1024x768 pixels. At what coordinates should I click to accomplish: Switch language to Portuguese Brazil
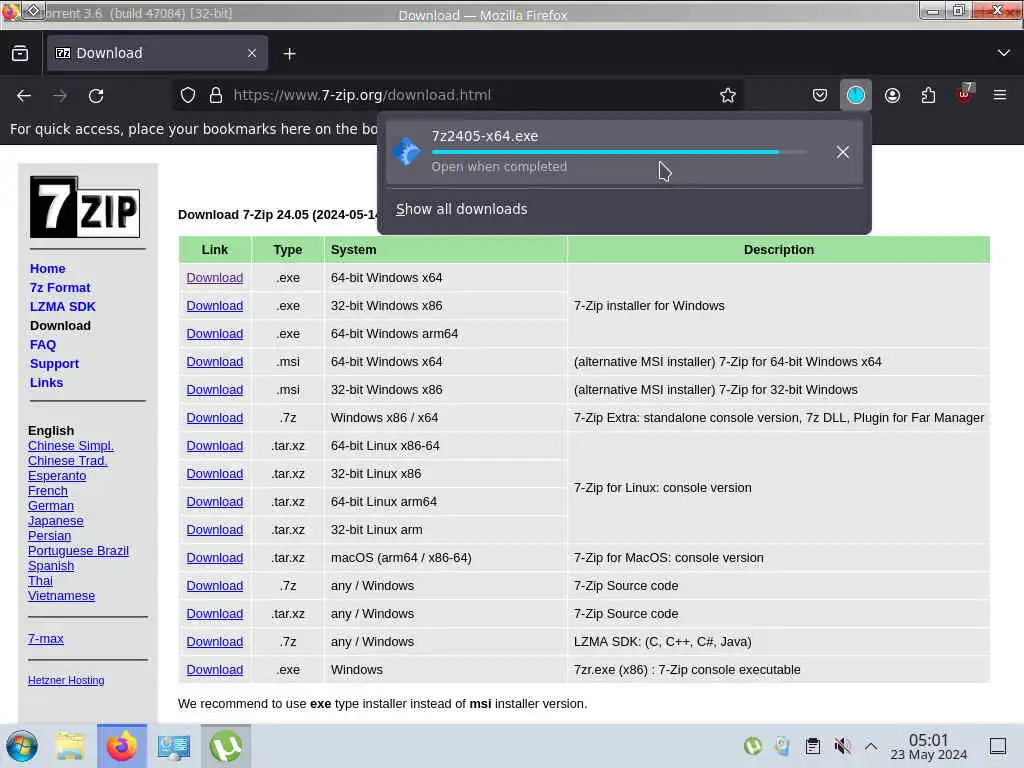[78, 551]
